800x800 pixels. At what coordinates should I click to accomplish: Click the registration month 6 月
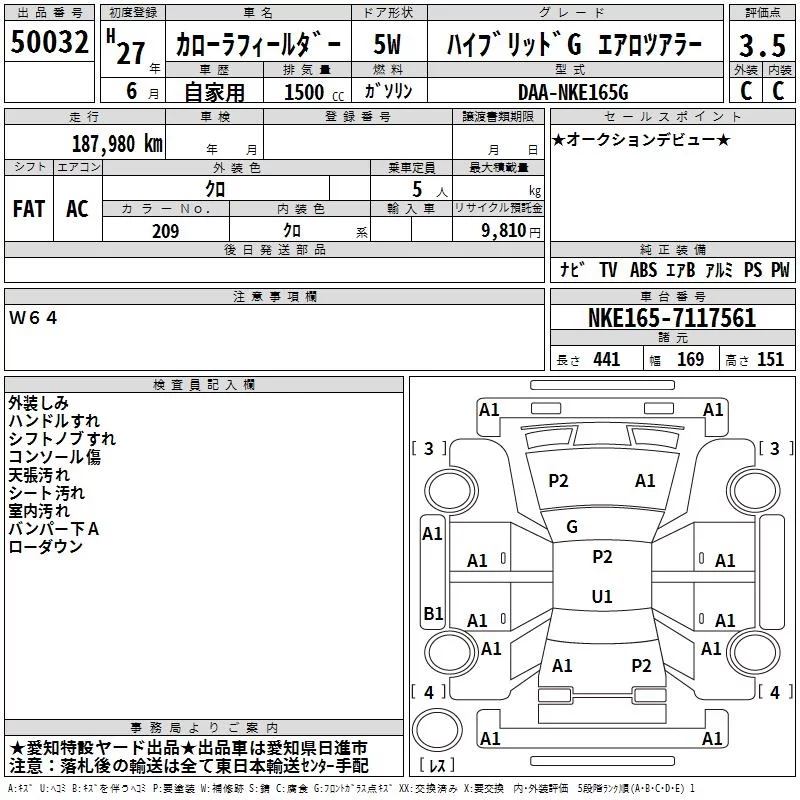click(x=143, y=91)
